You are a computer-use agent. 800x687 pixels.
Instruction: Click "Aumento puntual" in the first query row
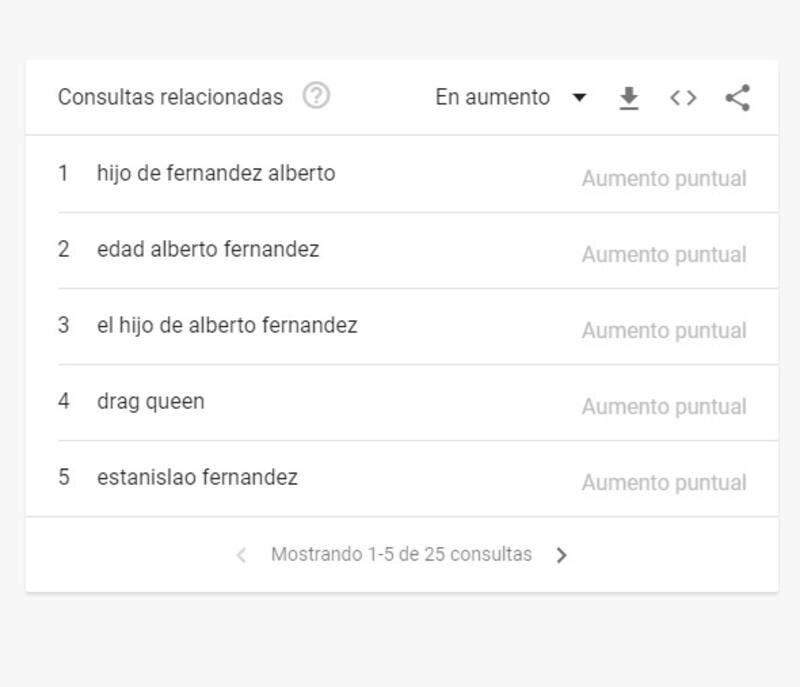point(664,179)
